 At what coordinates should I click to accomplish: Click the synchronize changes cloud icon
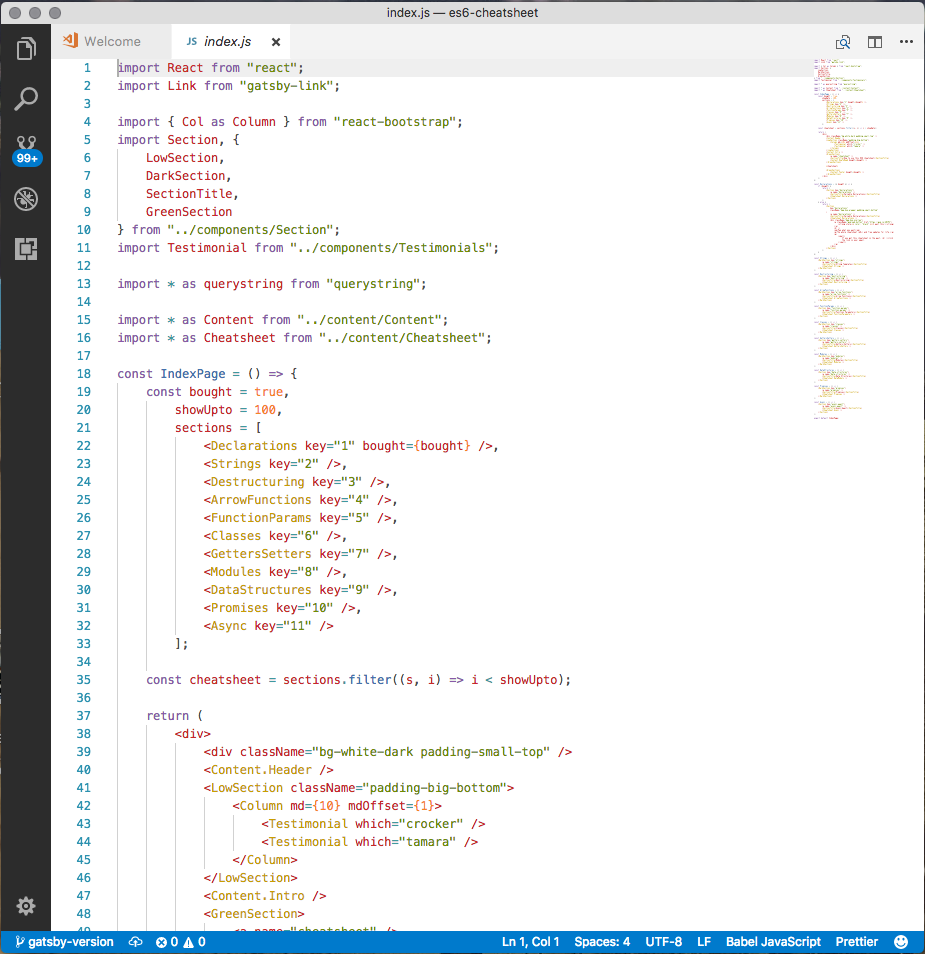tap(136, 942)
